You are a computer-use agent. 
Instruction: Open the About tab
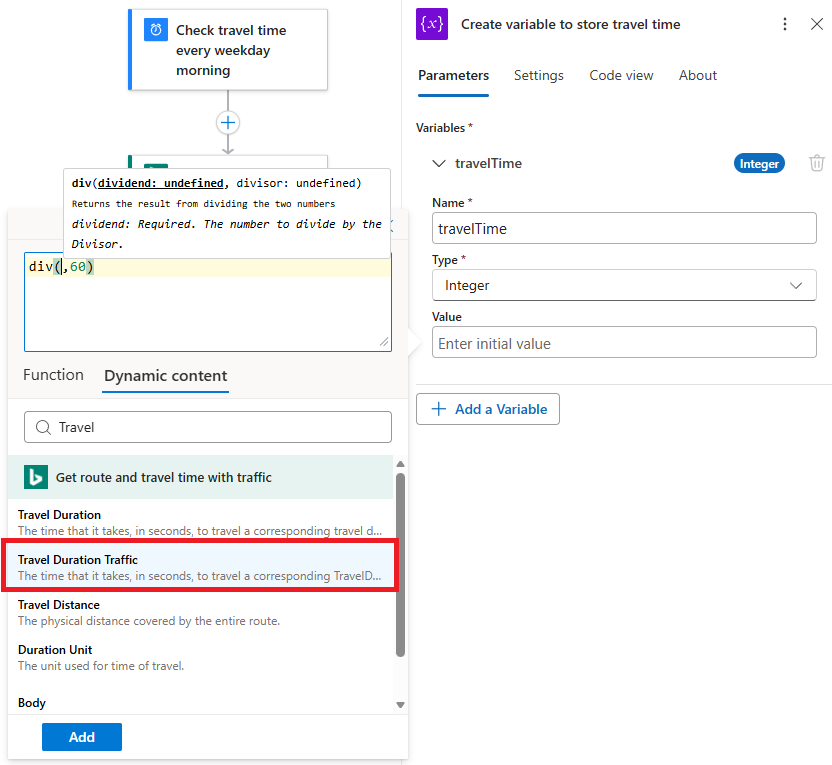[698, 75]
